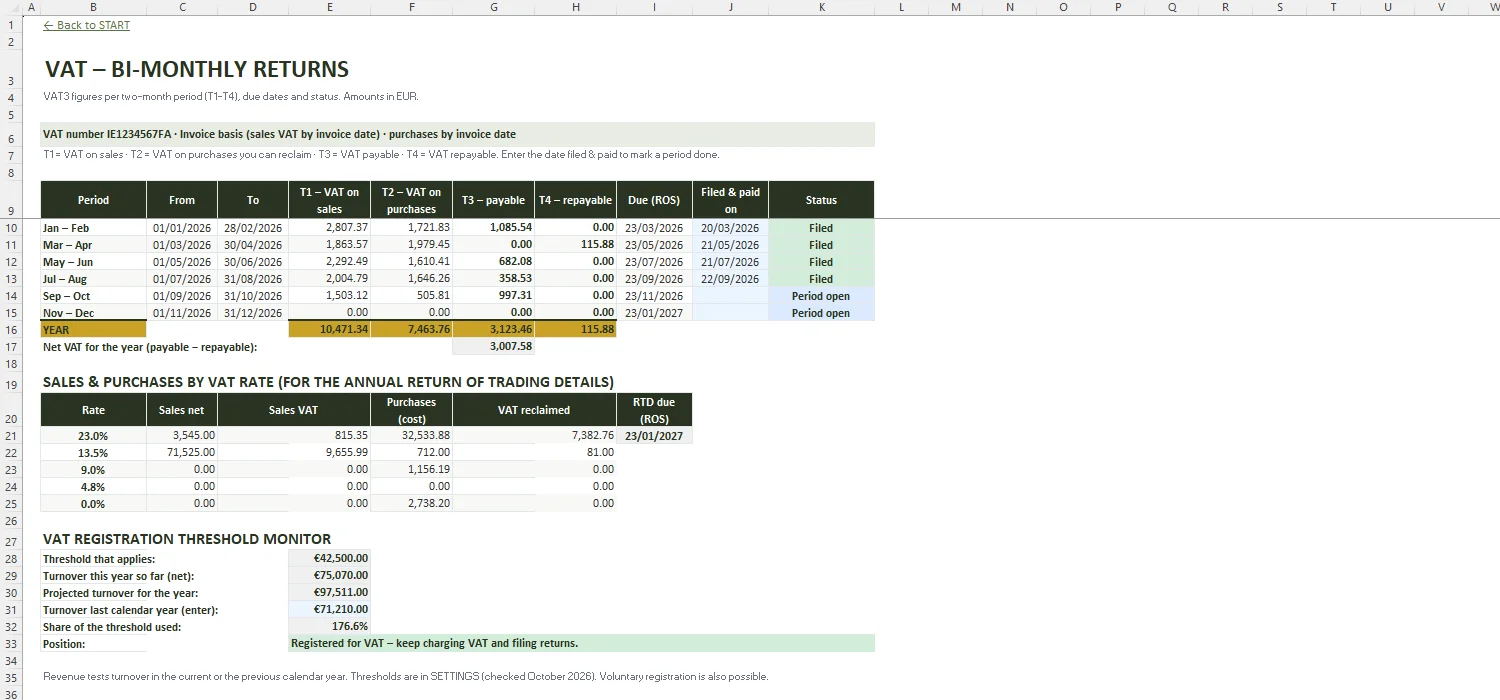Select column Q via its header

1172,7
